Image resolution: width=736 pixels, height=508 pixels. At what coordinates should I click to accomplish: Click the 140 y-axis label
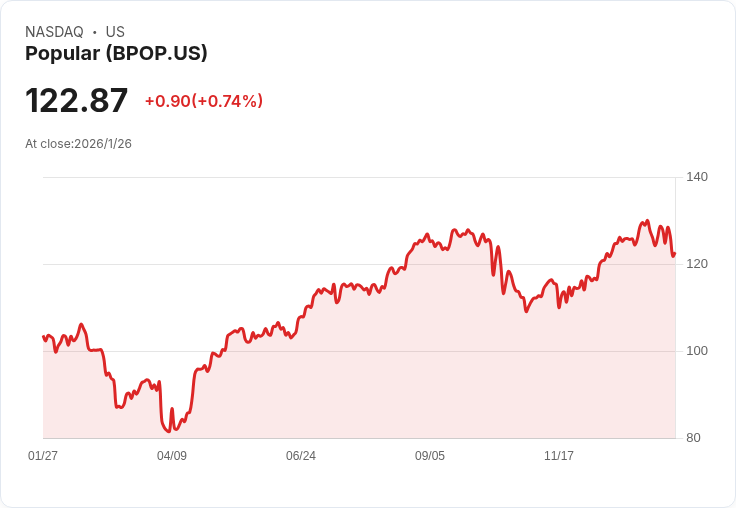pyautogui.click(x=697, y=177)
